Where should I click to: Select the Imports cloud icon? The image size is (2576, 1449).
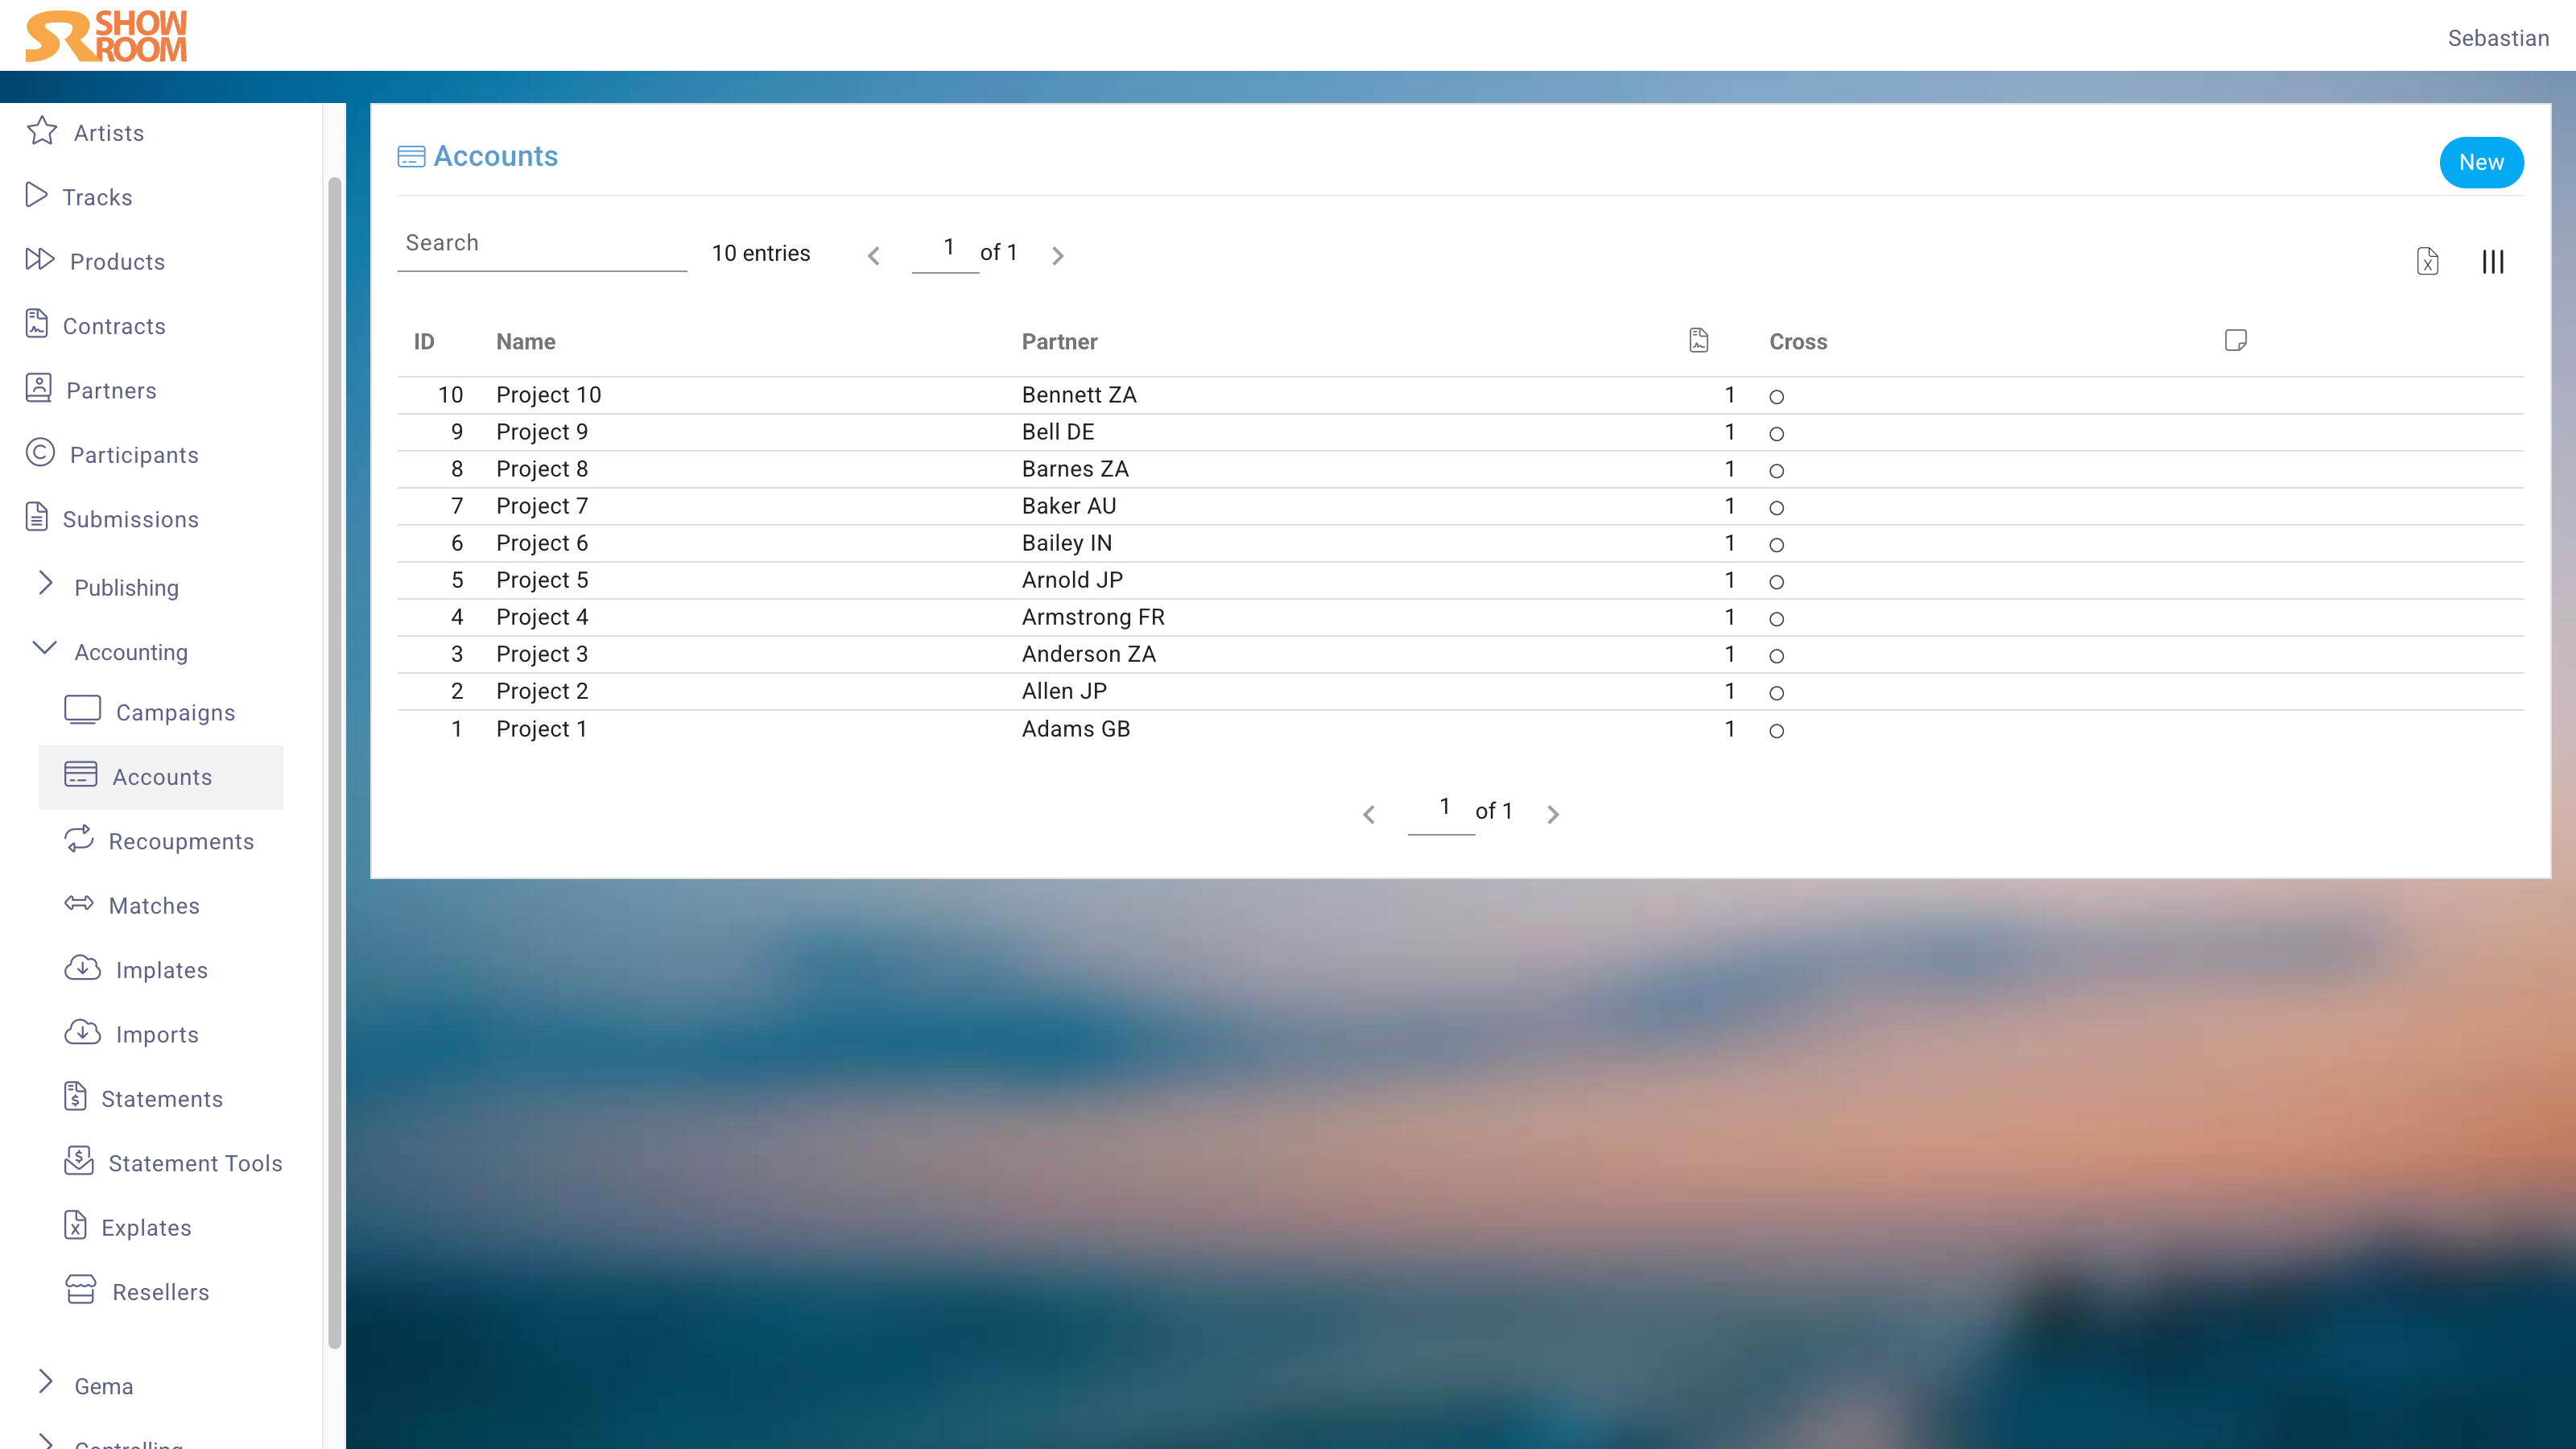pos(81,1033)
